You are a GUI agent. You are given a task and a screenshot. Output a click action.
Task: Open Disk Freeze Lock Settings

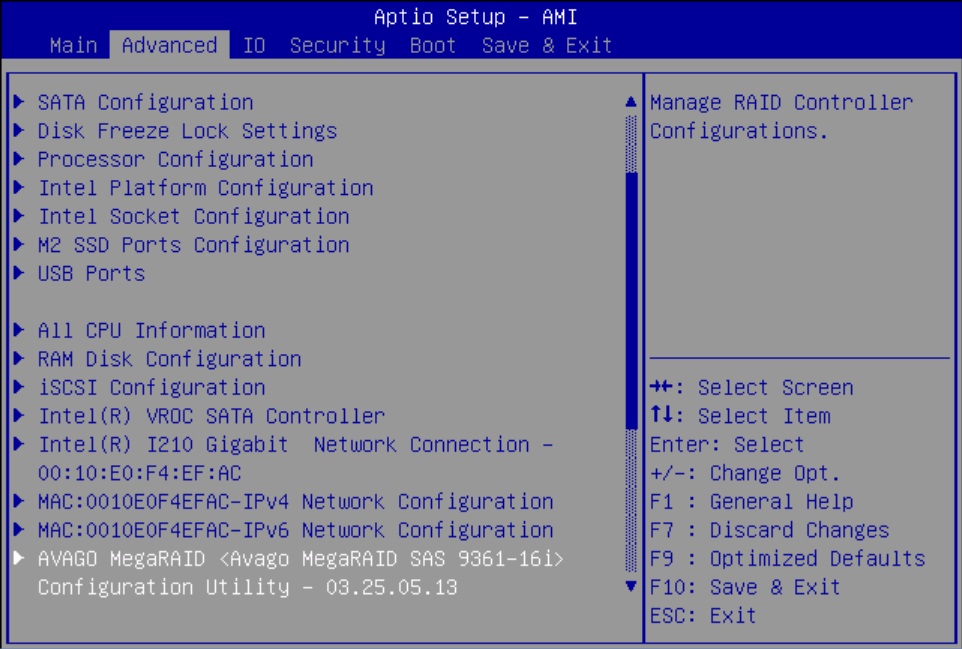click(x=187, y=131)
